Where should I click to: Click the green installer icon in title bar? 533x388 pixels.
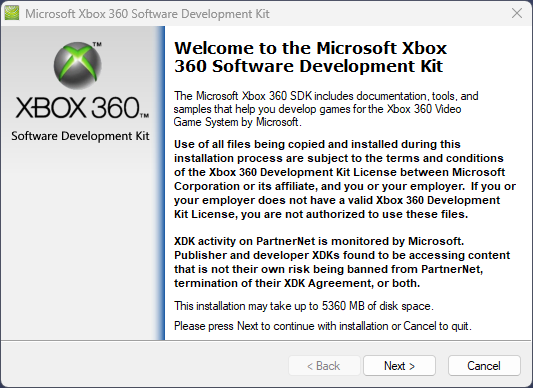(12, 14)
